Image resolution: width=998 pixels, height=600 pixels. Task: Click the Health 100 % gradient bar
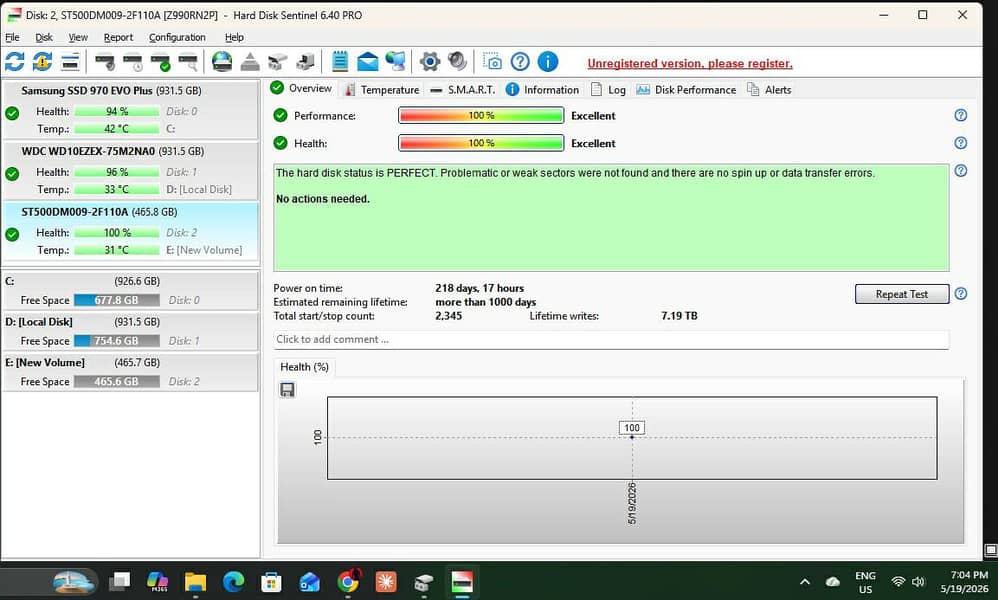(481, 143)
